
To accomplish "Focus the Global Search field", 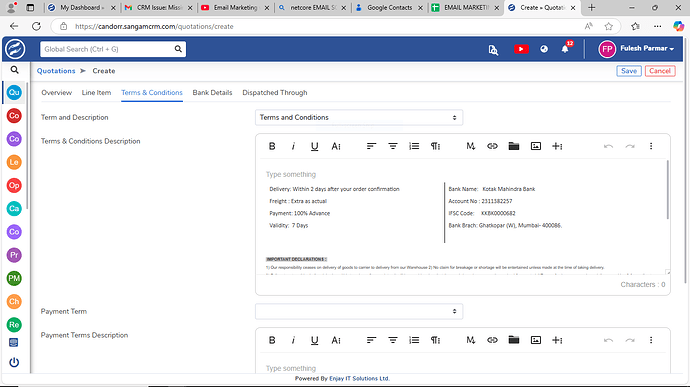I will pos(107,49).
